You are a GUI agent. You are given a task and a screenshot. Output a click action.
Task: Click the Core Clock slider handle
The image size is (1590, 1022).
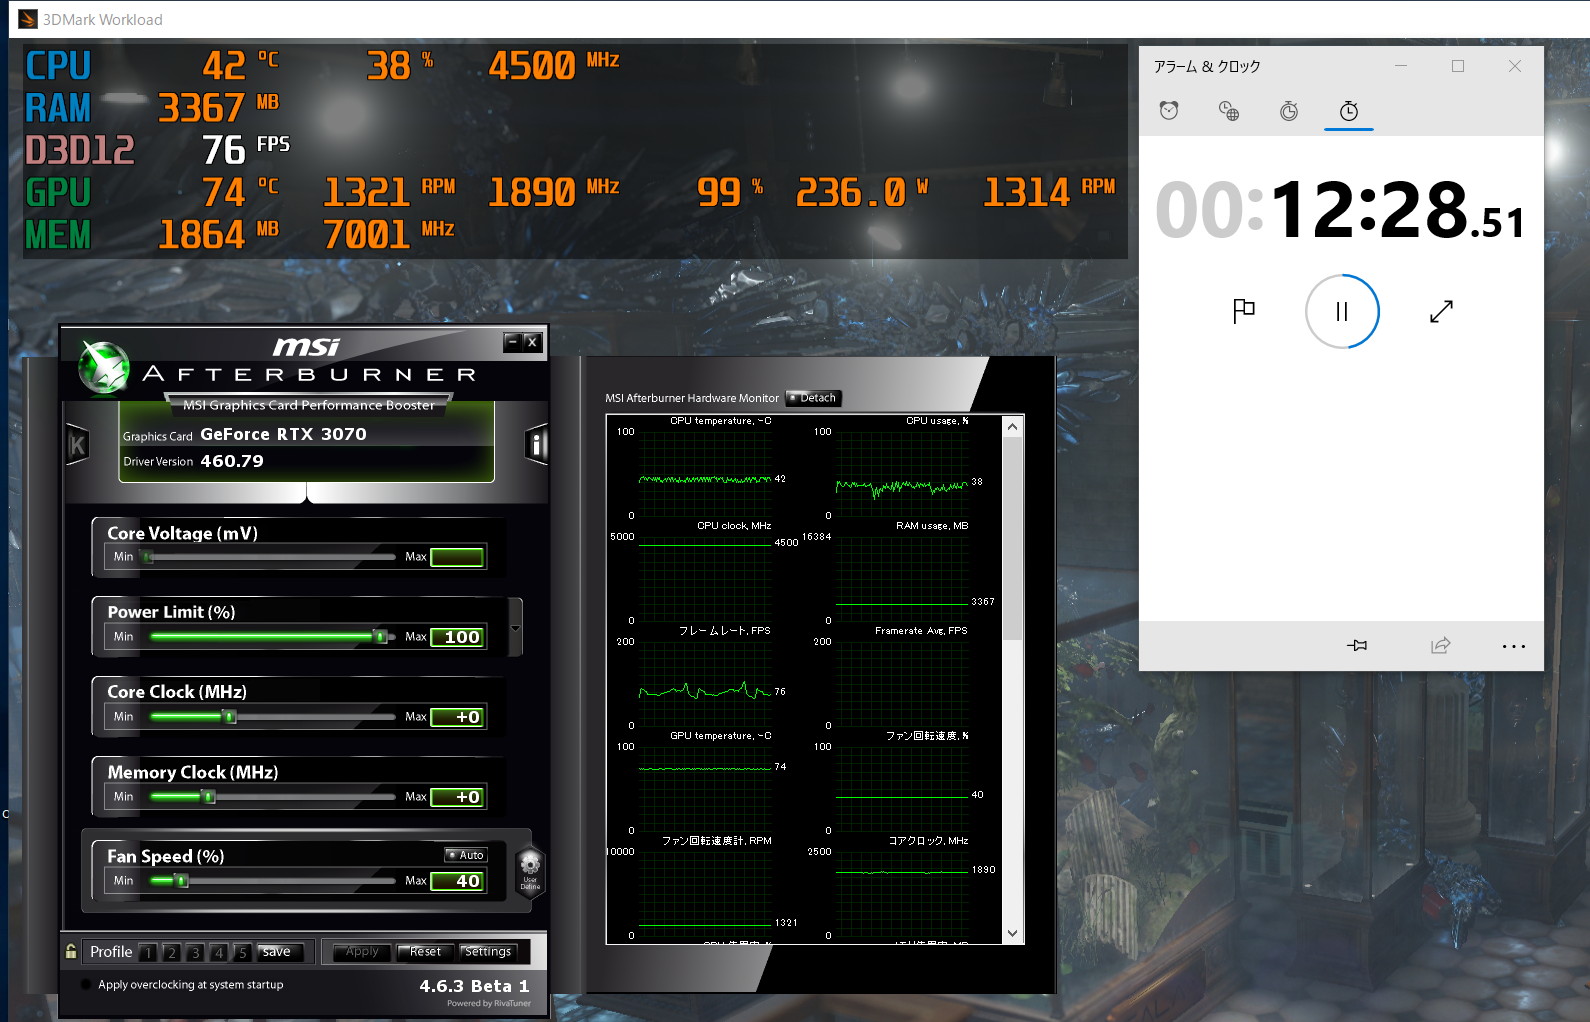[229, 716]
